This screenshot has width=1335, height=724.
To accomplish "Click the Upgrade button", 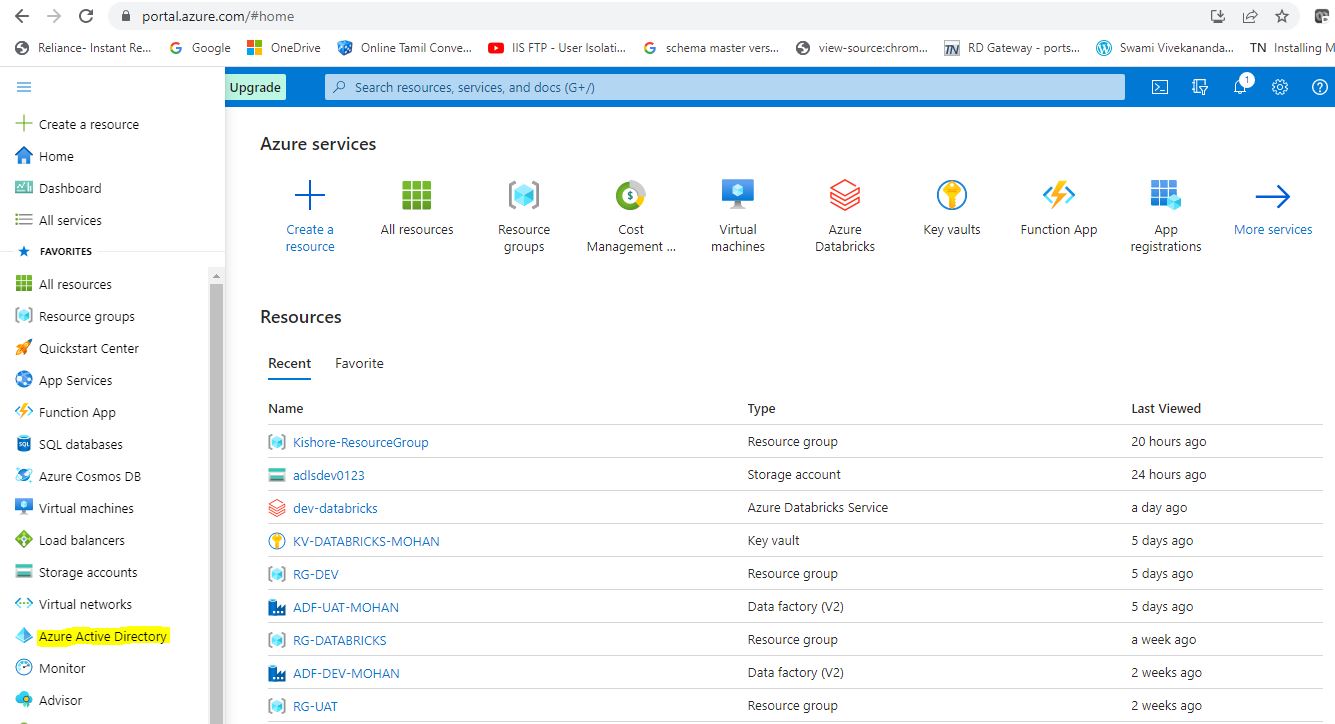I will [x=255, y=87].
